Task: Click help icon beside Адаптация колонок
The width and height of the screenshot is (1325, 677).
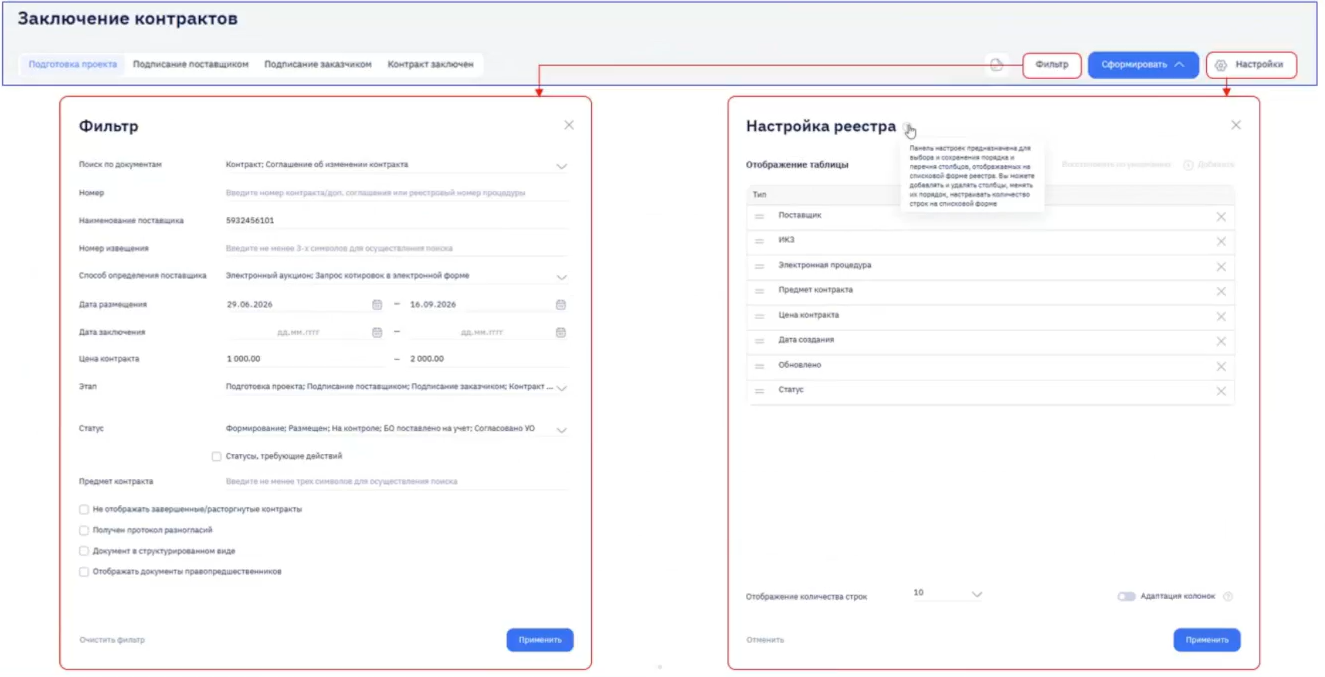Action: click(x=1228, y=597)
